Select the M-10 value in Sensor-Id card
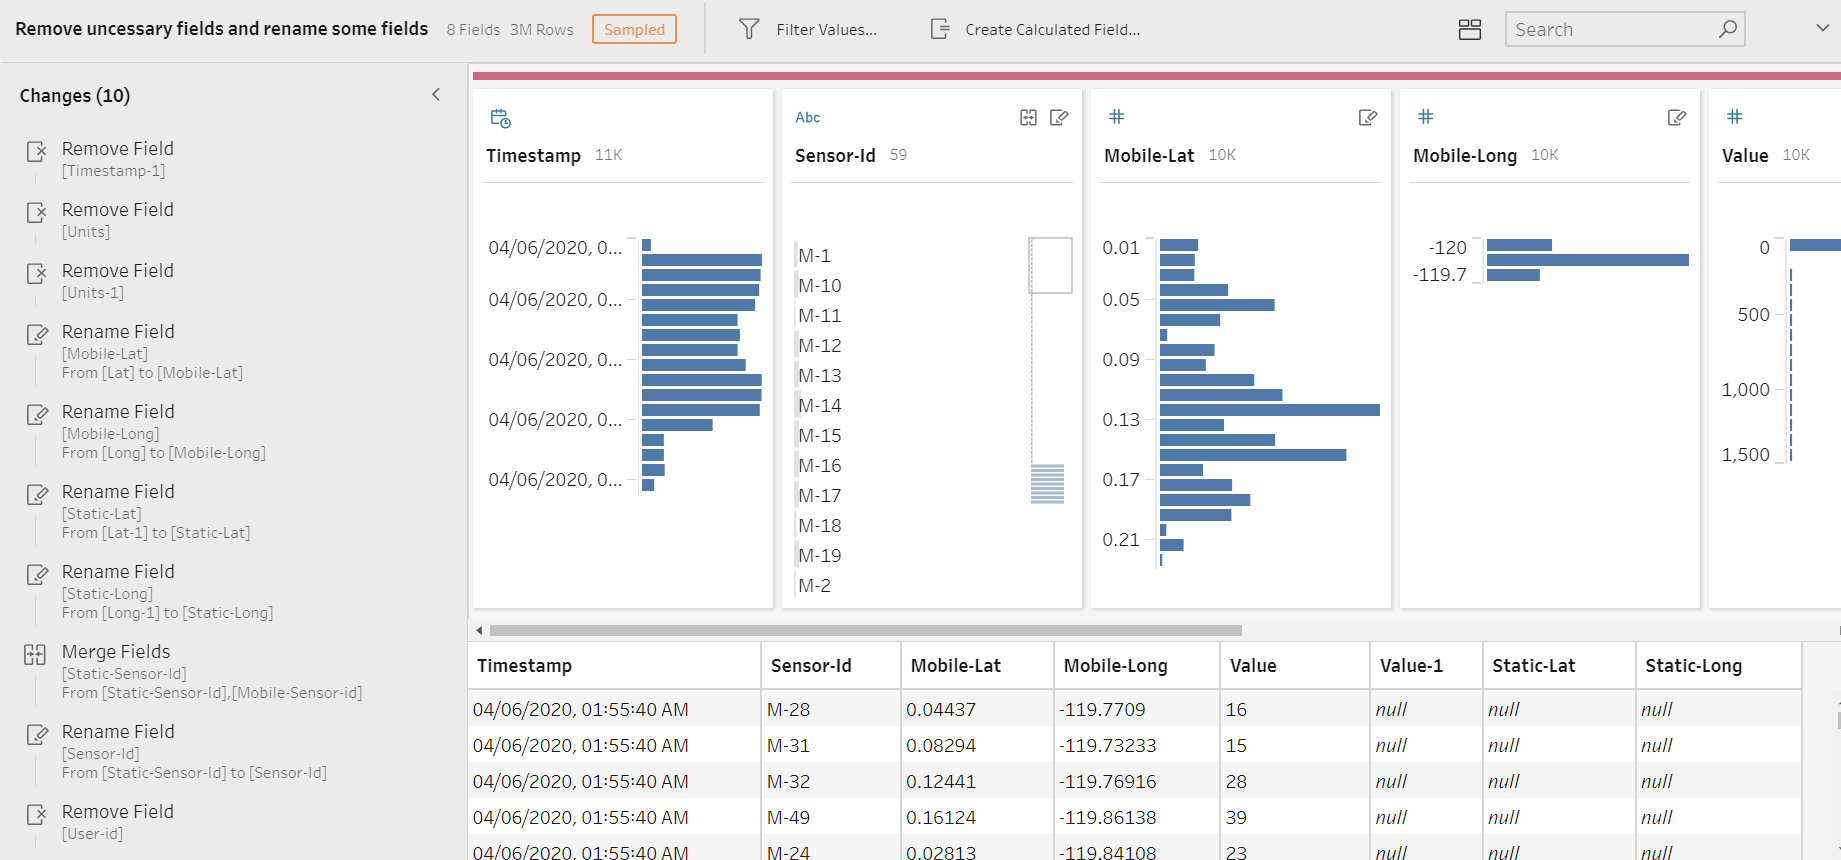 click(819, 286)
